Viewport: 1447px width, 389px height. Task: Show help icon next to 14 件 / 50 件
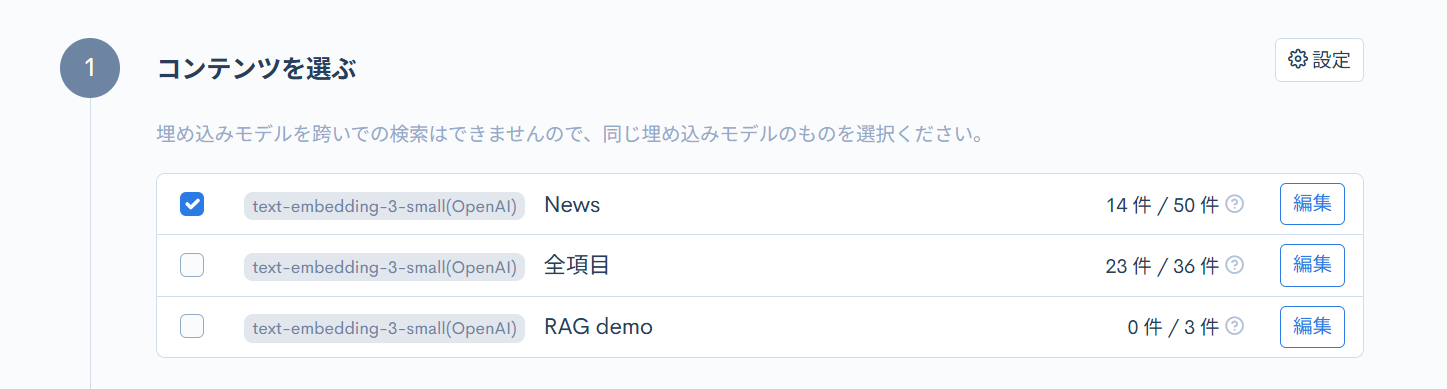pos(1235,204)
